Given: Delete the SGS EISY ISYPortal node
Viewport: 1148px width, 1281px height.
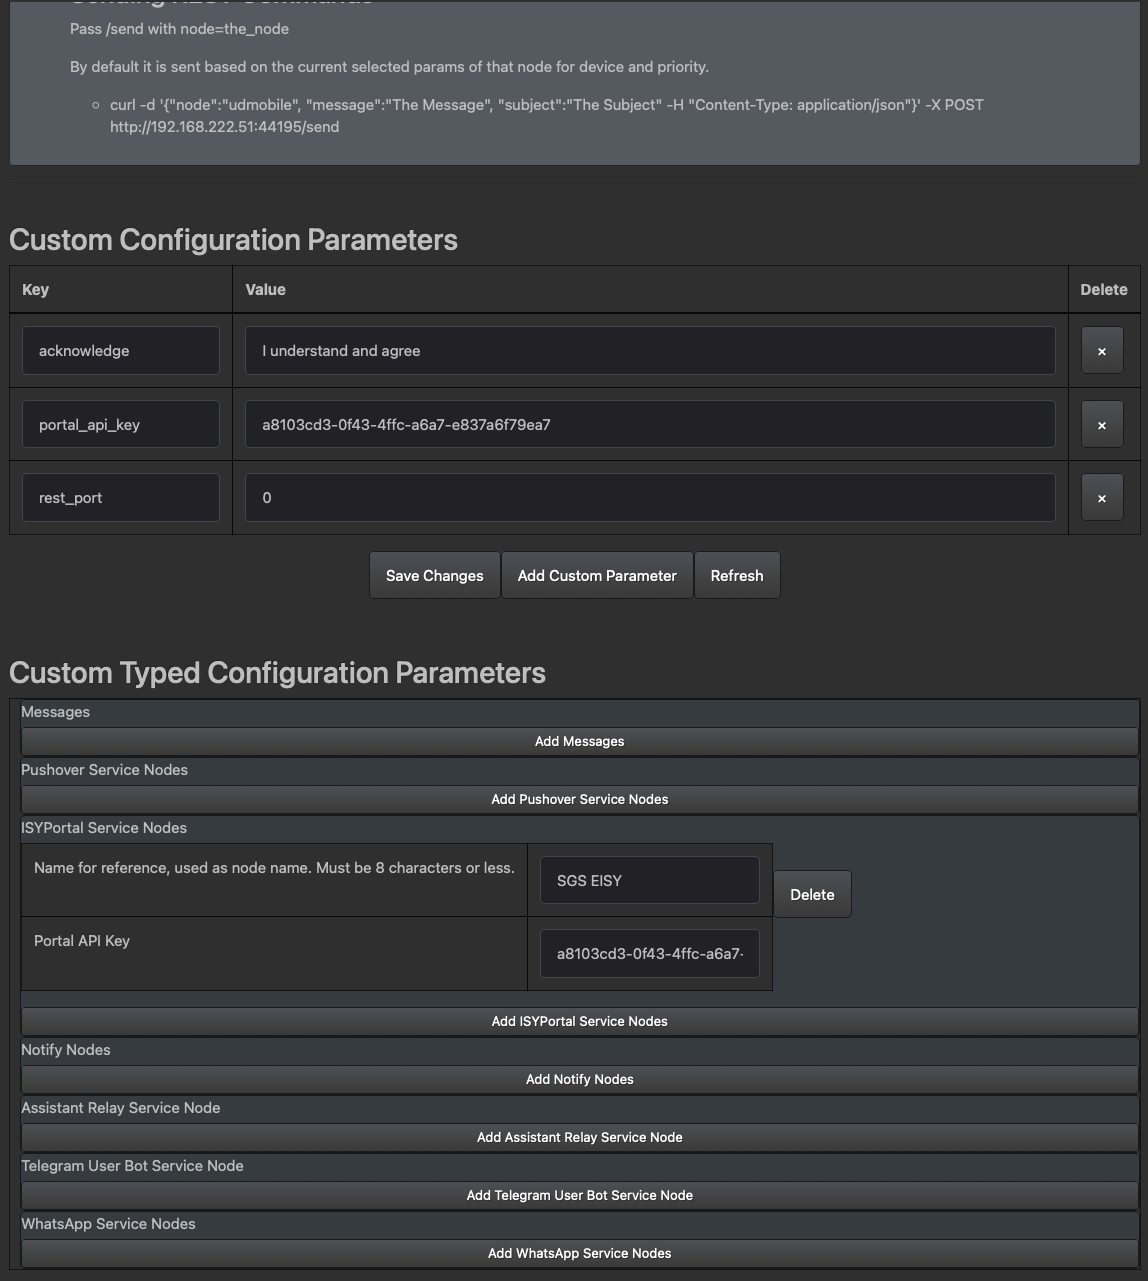Looking at the screenshot, I should pyautogui.click(x=812, y=894).
